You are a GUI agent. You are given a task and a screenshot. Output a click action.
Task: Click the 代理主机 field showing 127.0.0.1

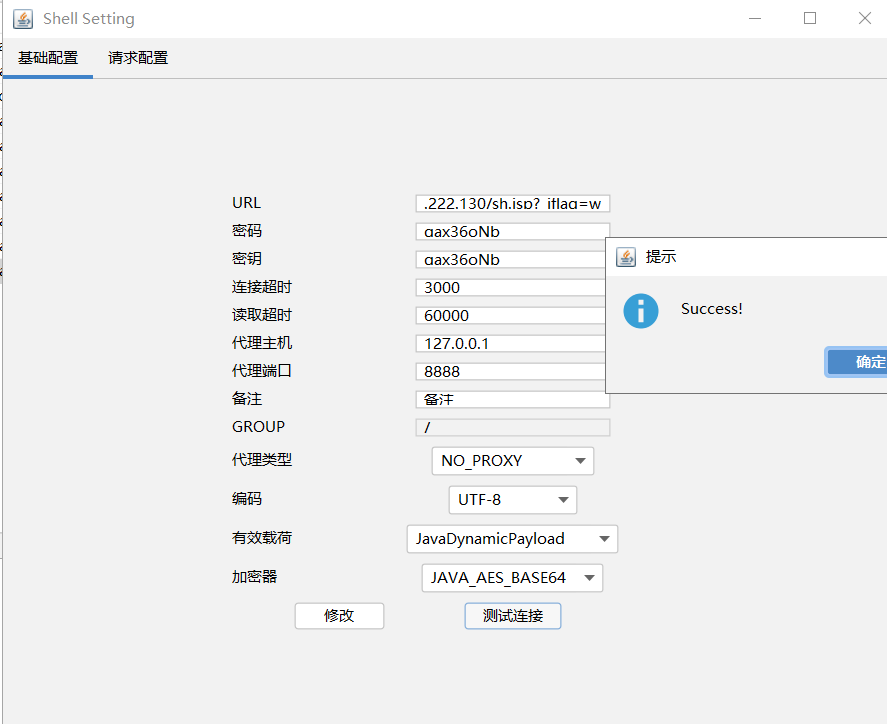click(511, 343)
